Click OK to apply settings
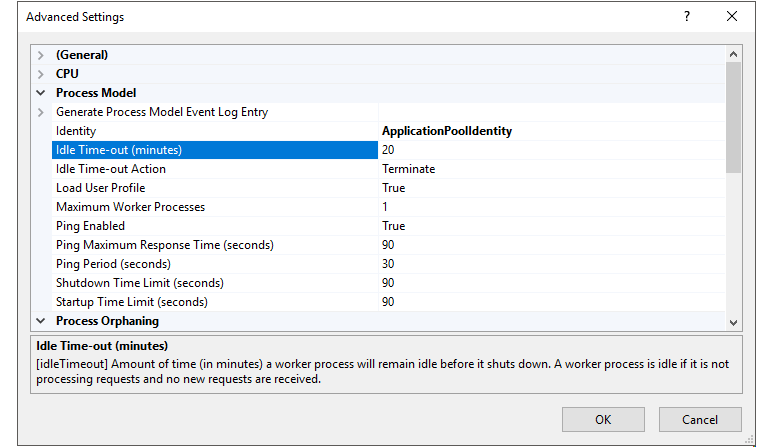The width and height of the screenshot is (773, 447). (602, 419)
